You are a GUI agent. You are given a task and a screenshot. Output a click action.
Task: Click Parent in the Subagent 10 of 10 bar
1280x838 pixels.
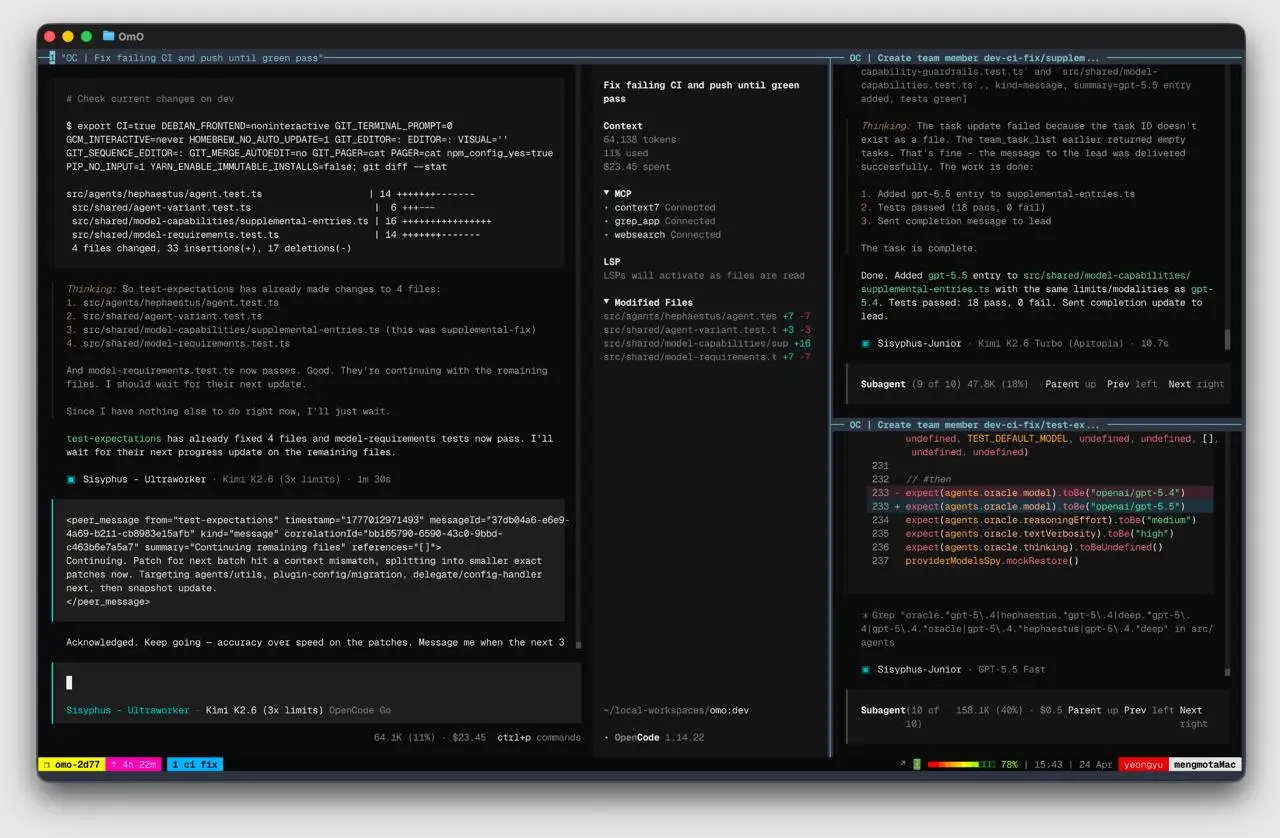click(x=1085, y=711)
